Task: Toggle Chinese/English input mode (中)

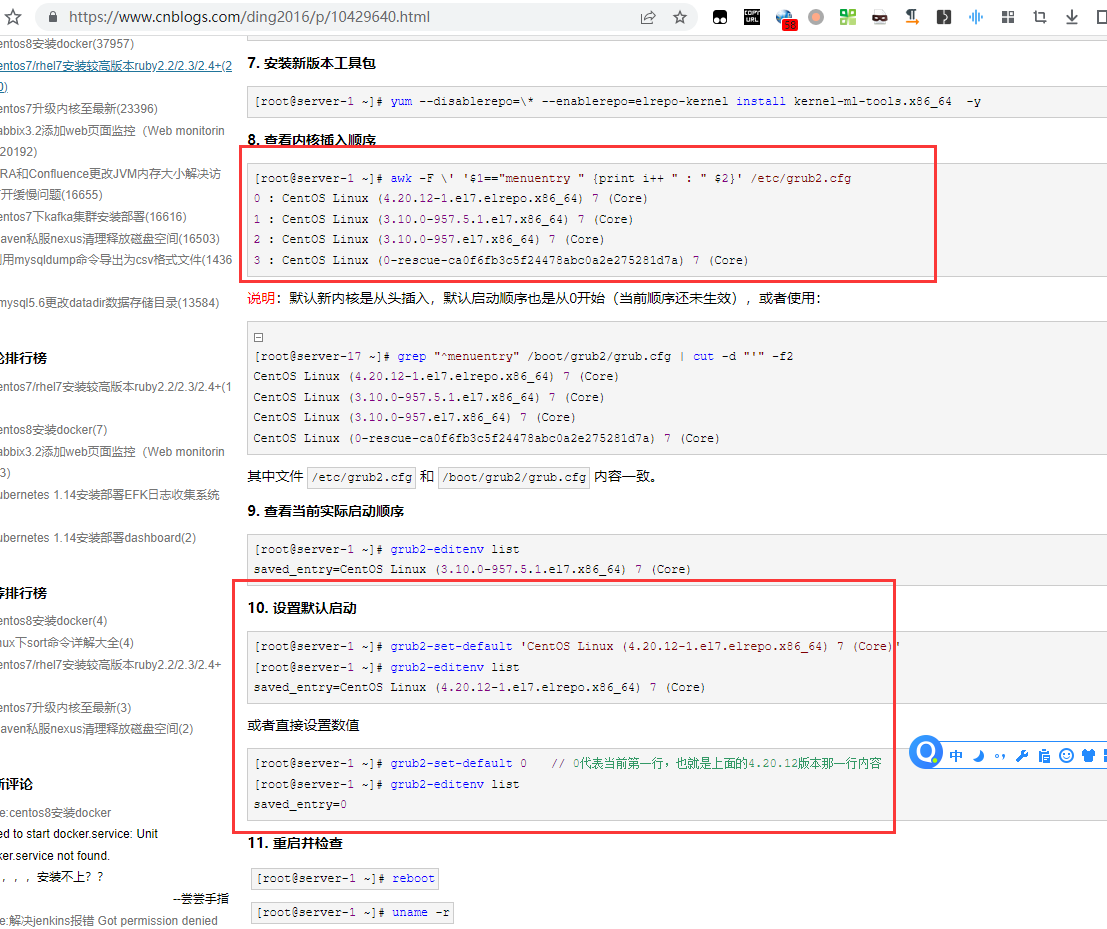Action: pos(956,756)
